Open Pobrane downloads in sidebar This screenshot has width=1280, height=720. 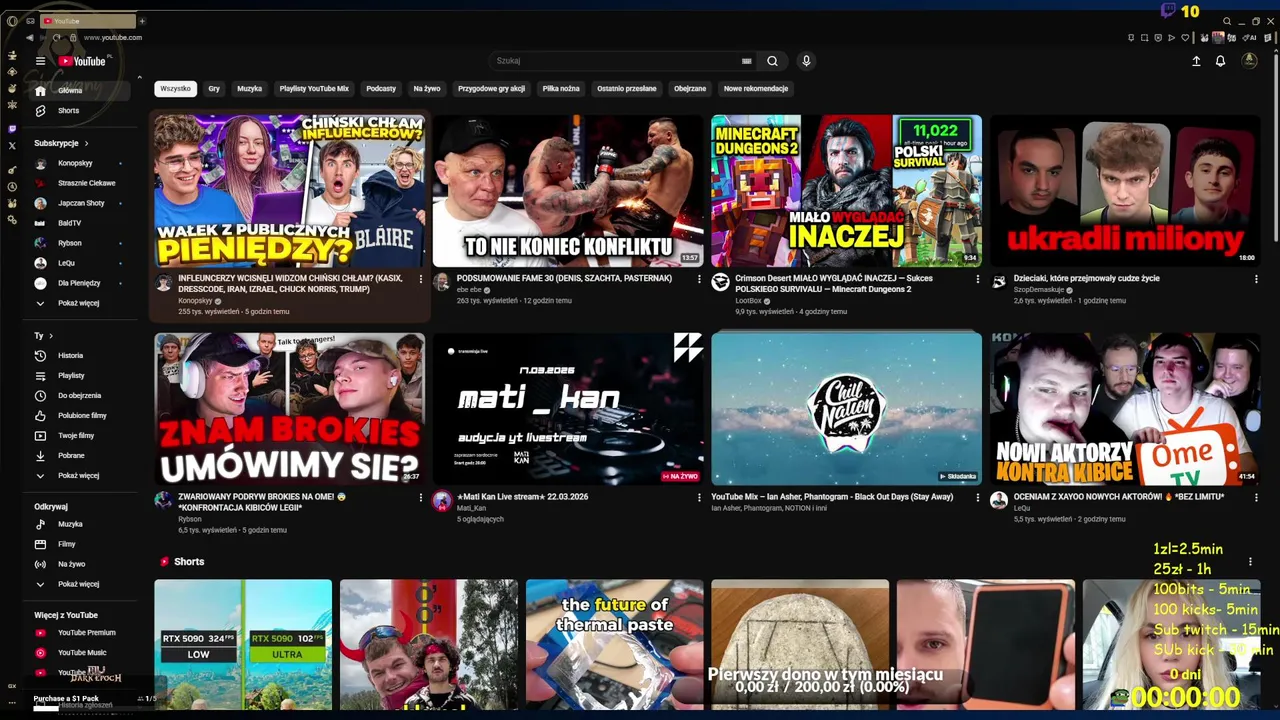[80, 456]
